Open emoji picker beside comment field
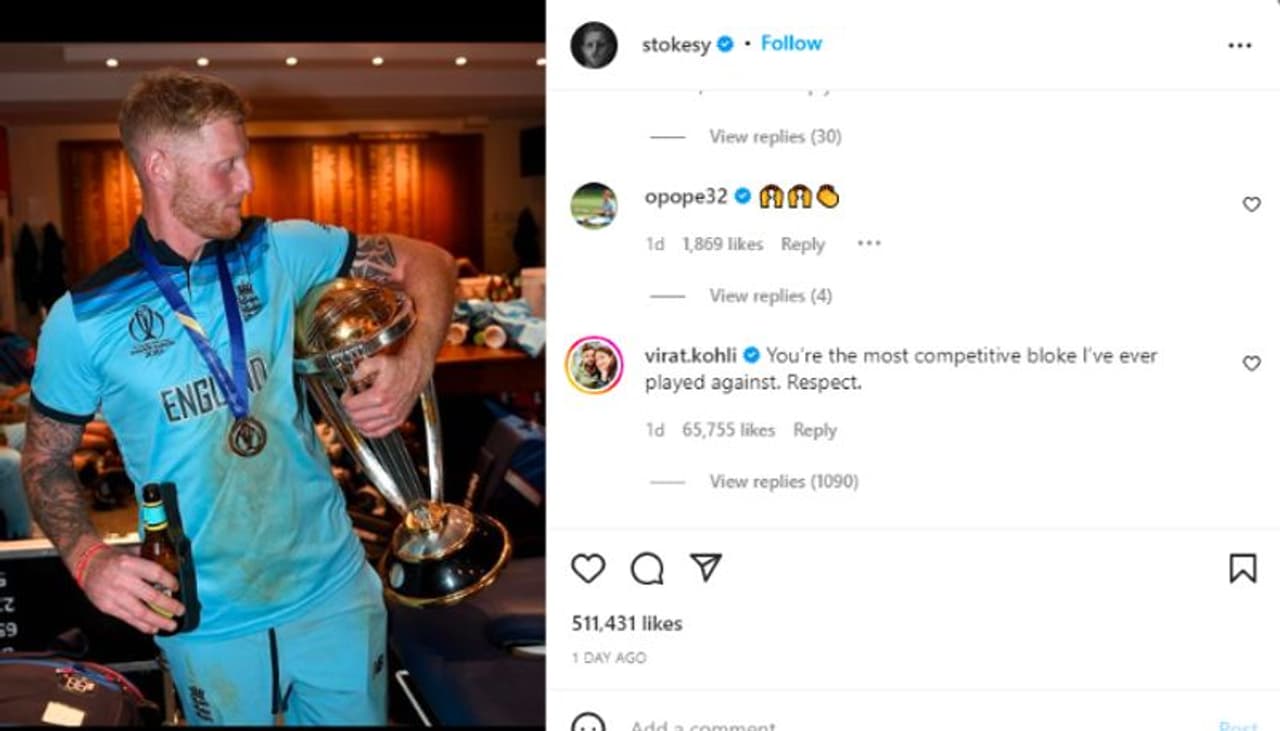 tap(588, 723)
